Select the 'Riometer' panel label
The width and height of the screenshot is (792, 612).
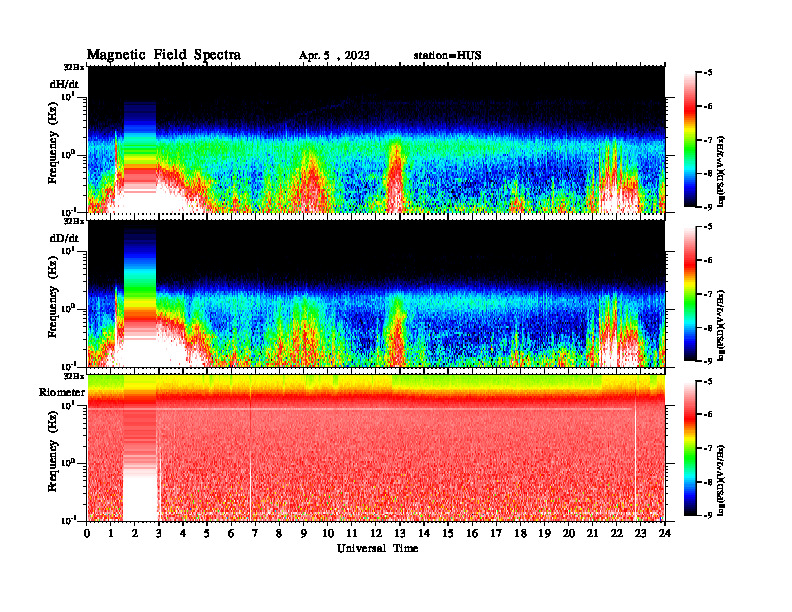point(62,392)
